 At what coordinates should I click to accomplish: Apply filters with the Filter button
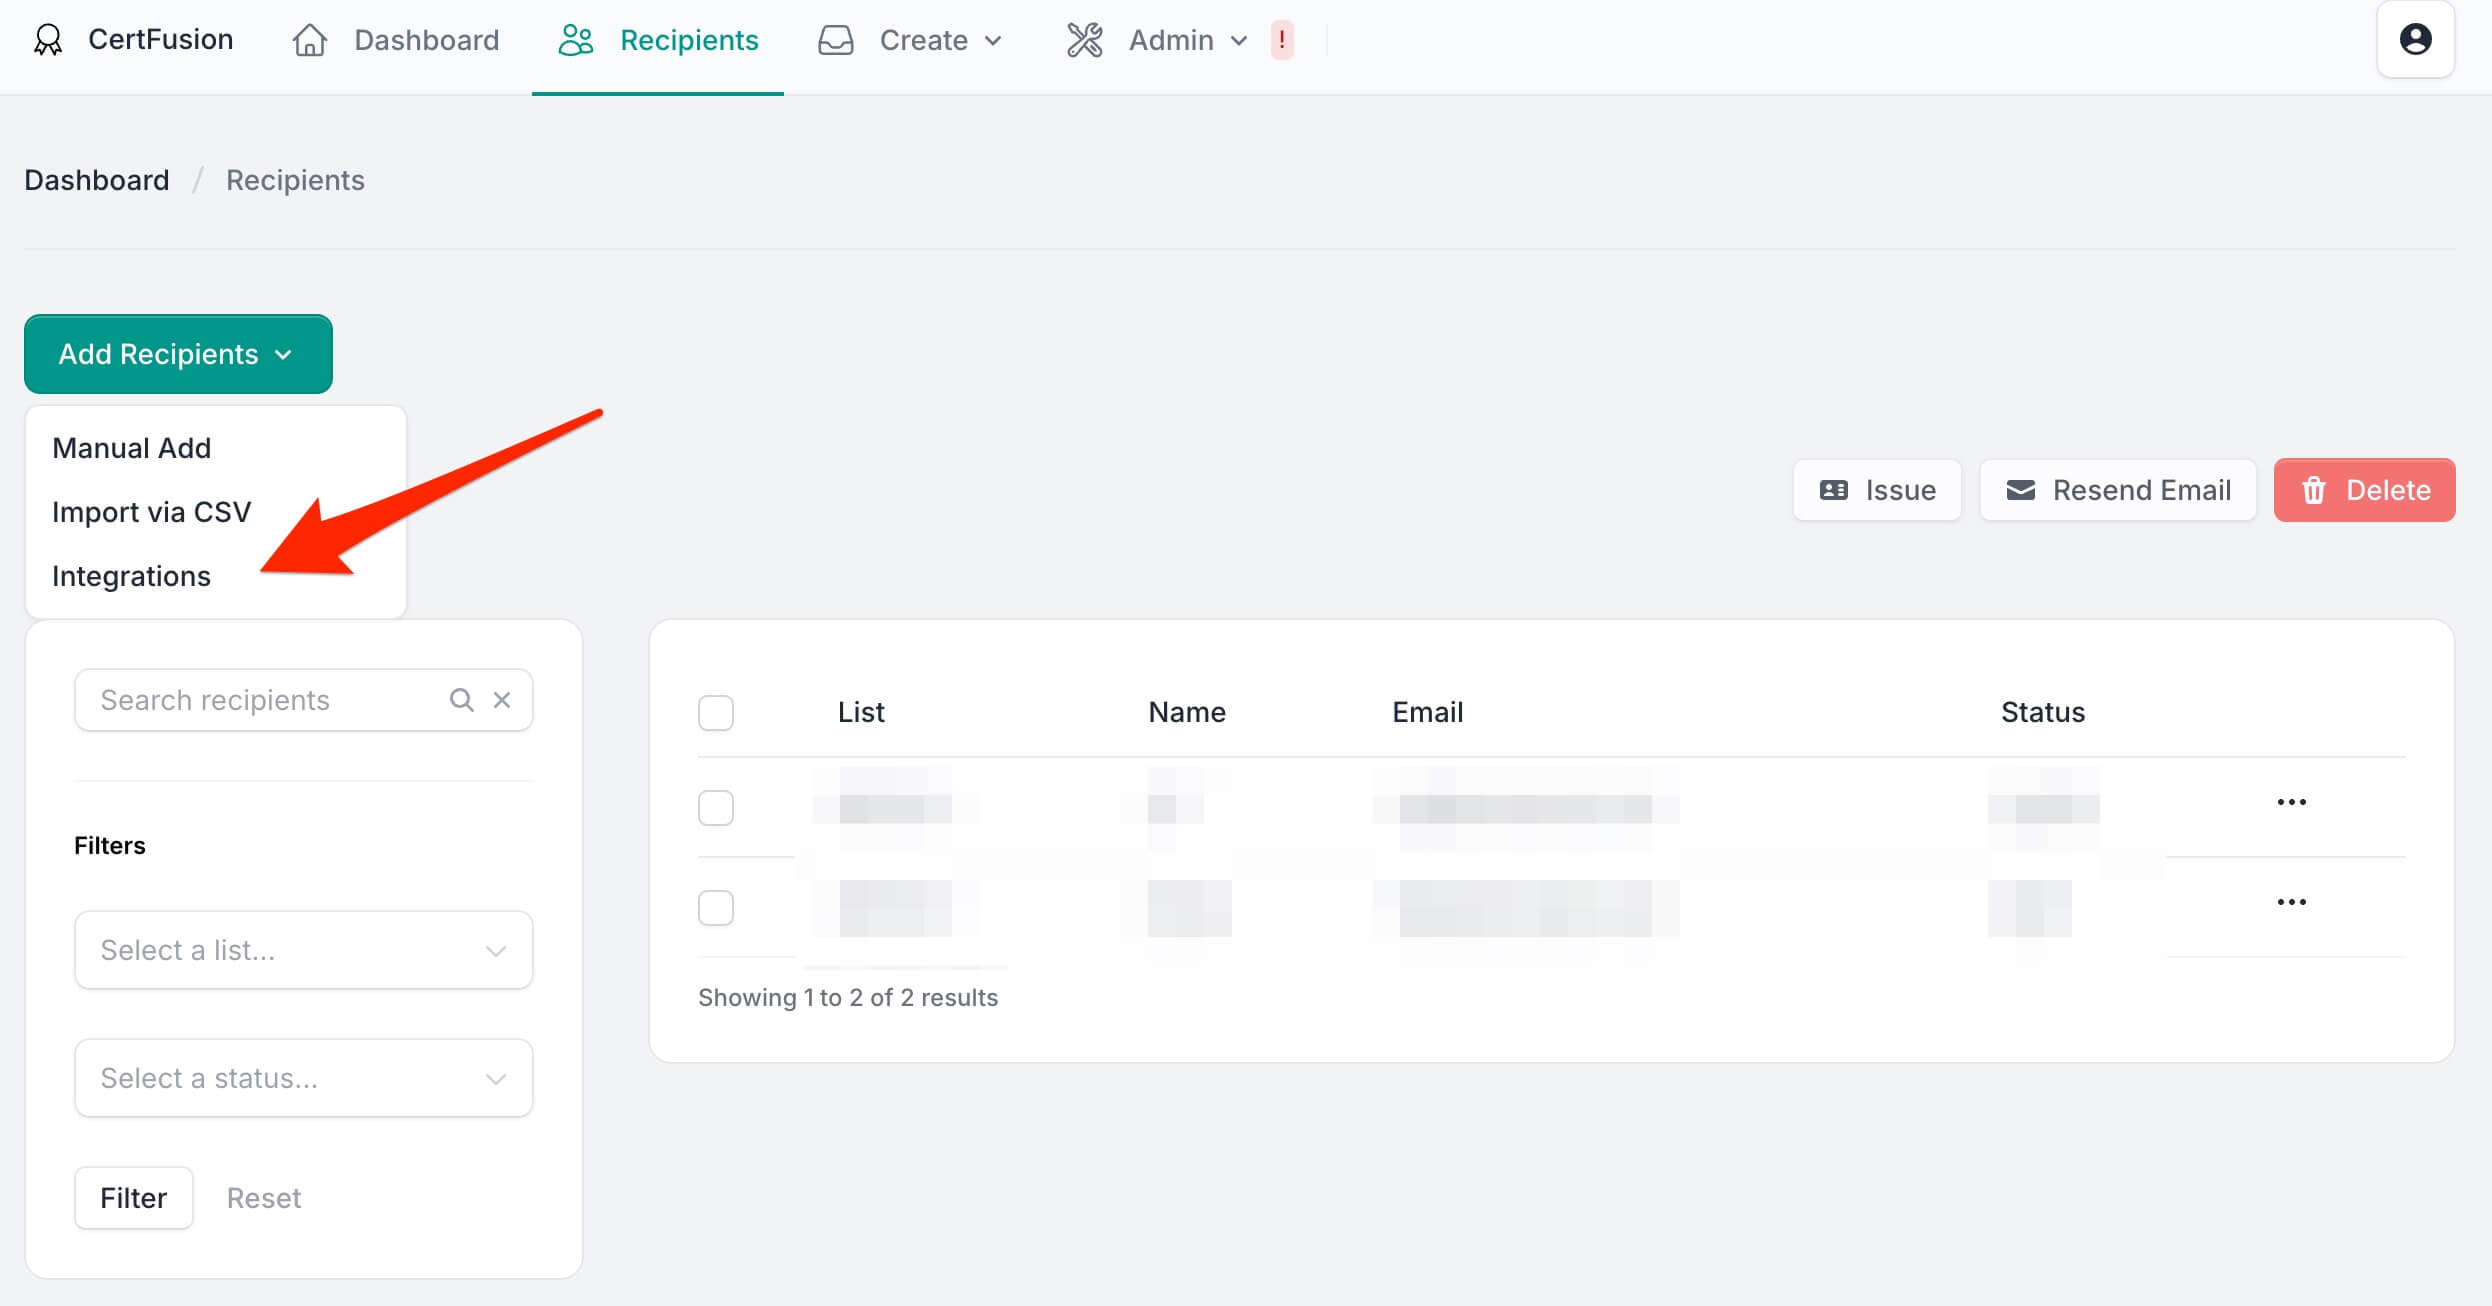(x=134, y=1198)
